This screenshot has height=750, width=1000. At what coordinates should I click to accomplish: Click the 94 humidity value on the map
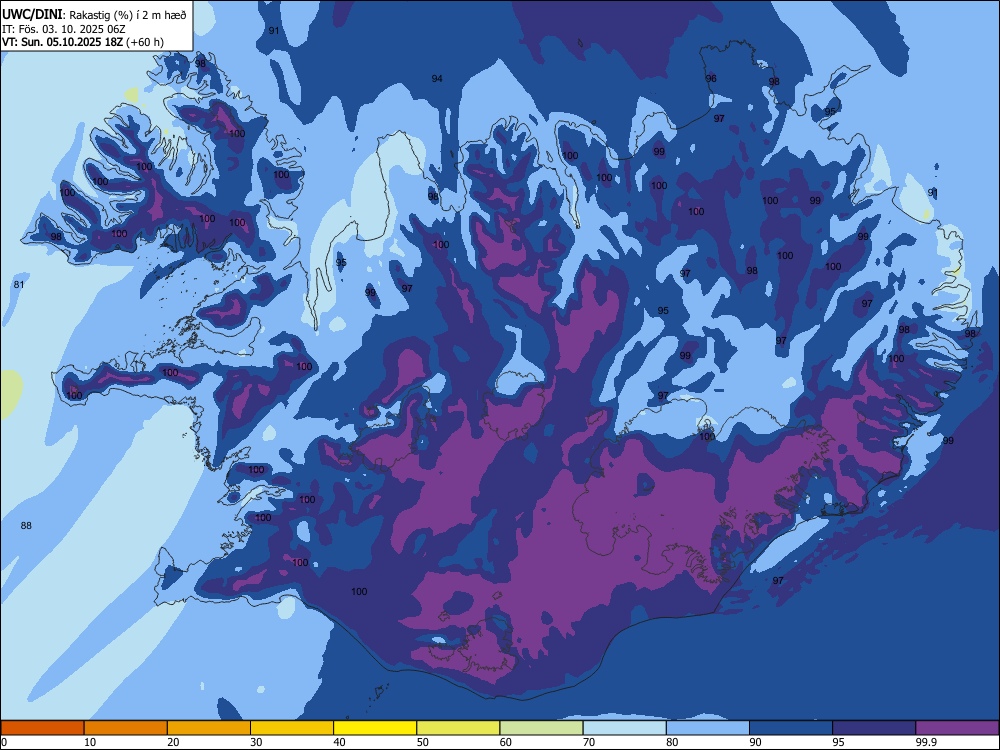(437, 78)
